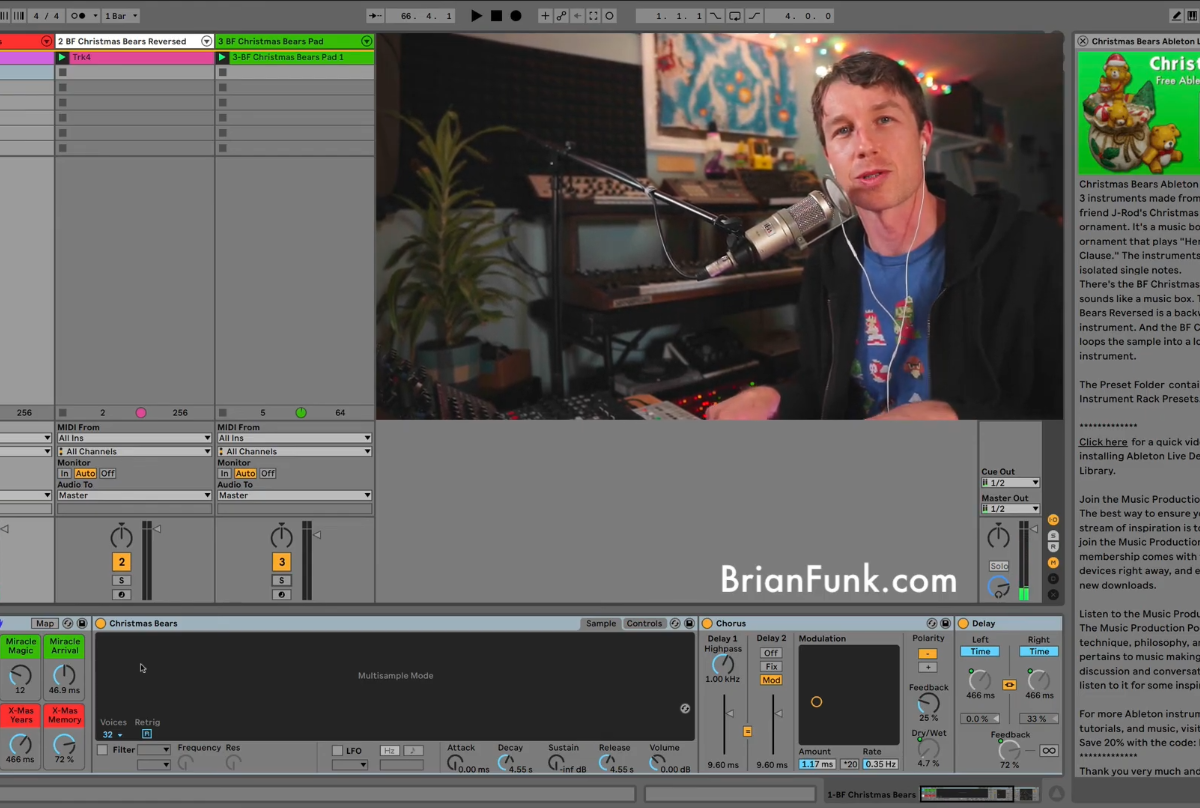Switch to the Controls tab
1200x808 pixels.
coord(644,624)
